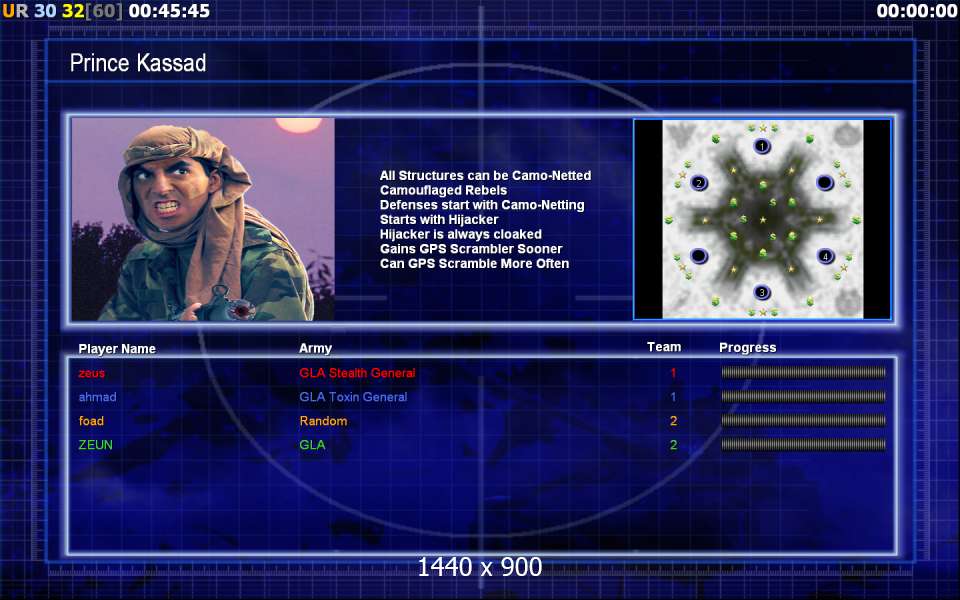This screenshot has width=960, height=600.
Task: Click the 00:45:45 timer at the top
Action: click(x=170, y=10)
